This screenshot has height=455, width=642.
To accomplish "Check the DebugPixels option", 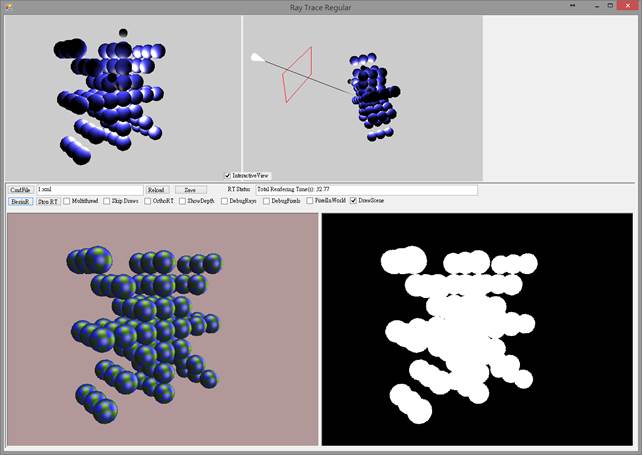I will point(266,201).
